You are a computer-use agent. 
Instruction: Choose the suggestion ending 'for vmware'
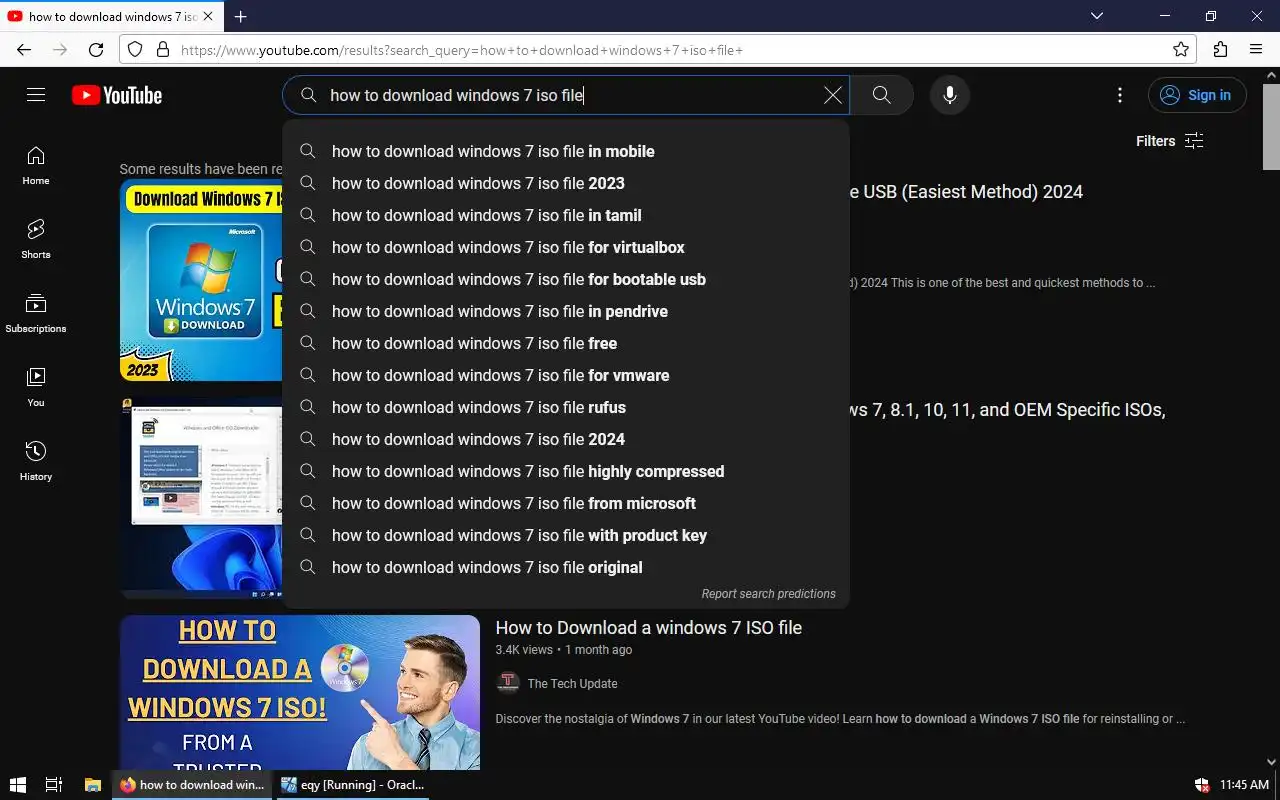566,375
